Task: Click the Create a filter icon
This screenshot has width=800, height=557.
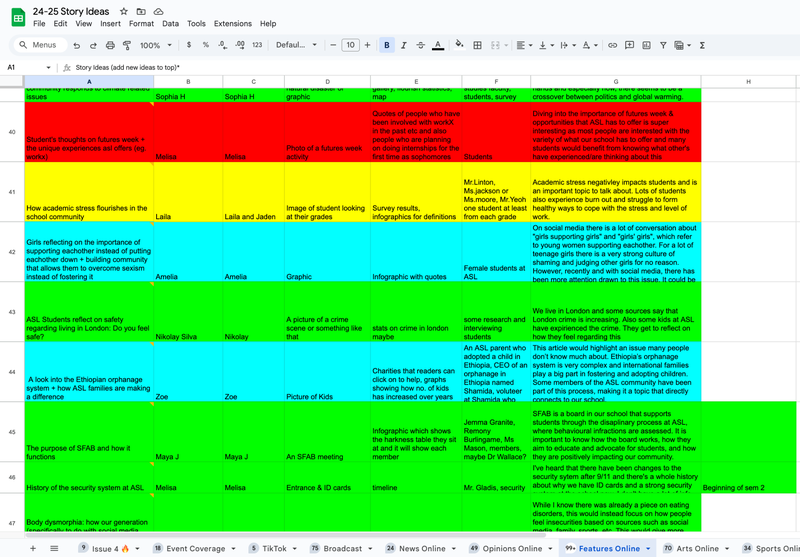Action: 665,45
